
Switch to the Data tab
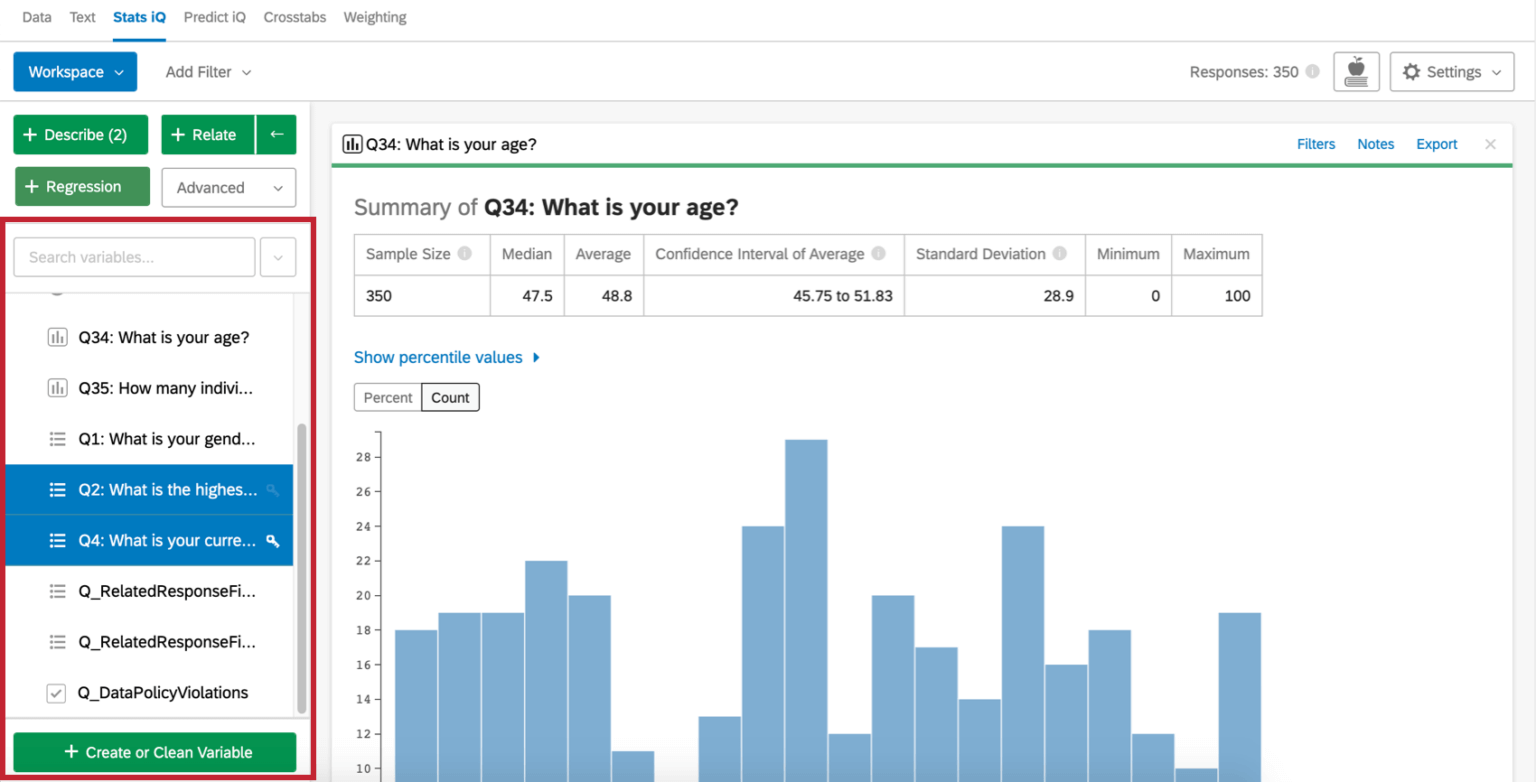pos(37,17)
